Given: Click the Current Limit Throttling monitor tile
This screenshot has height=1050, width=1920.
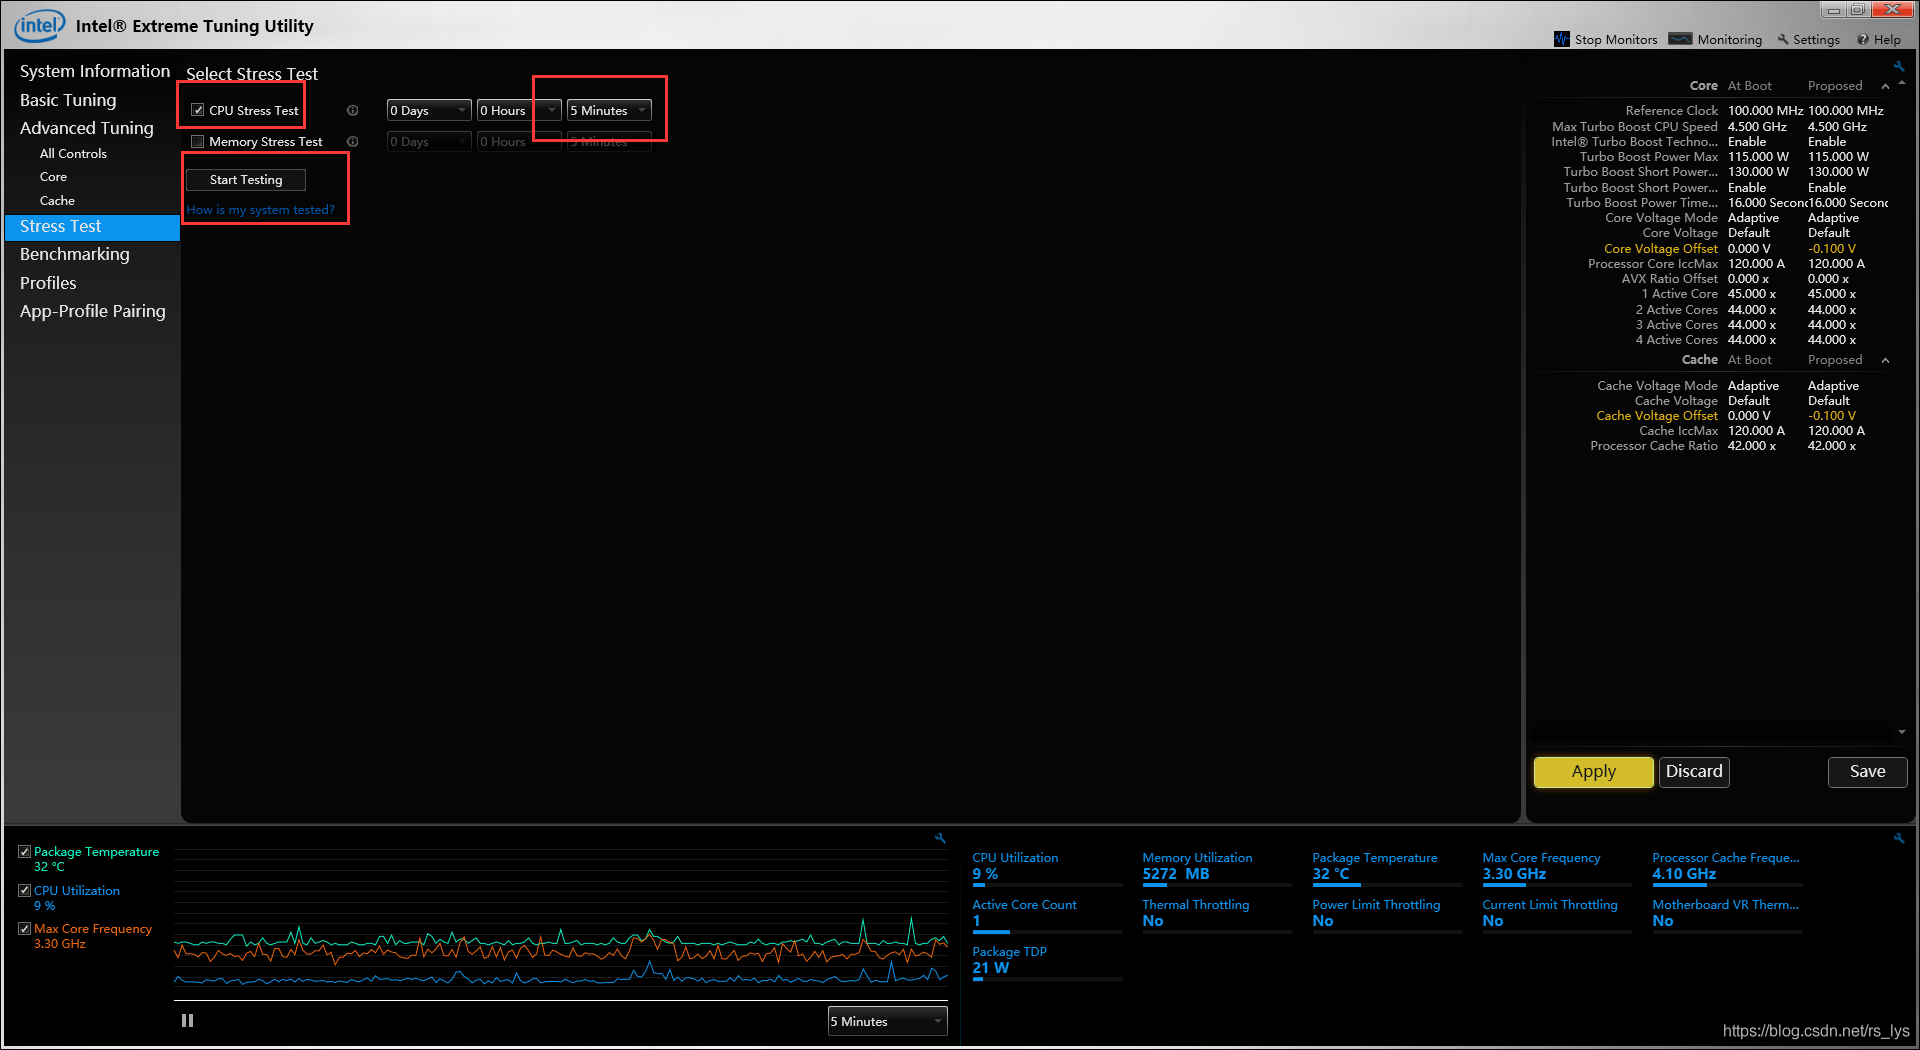Looking at the screenshot, I should 1557,915.
